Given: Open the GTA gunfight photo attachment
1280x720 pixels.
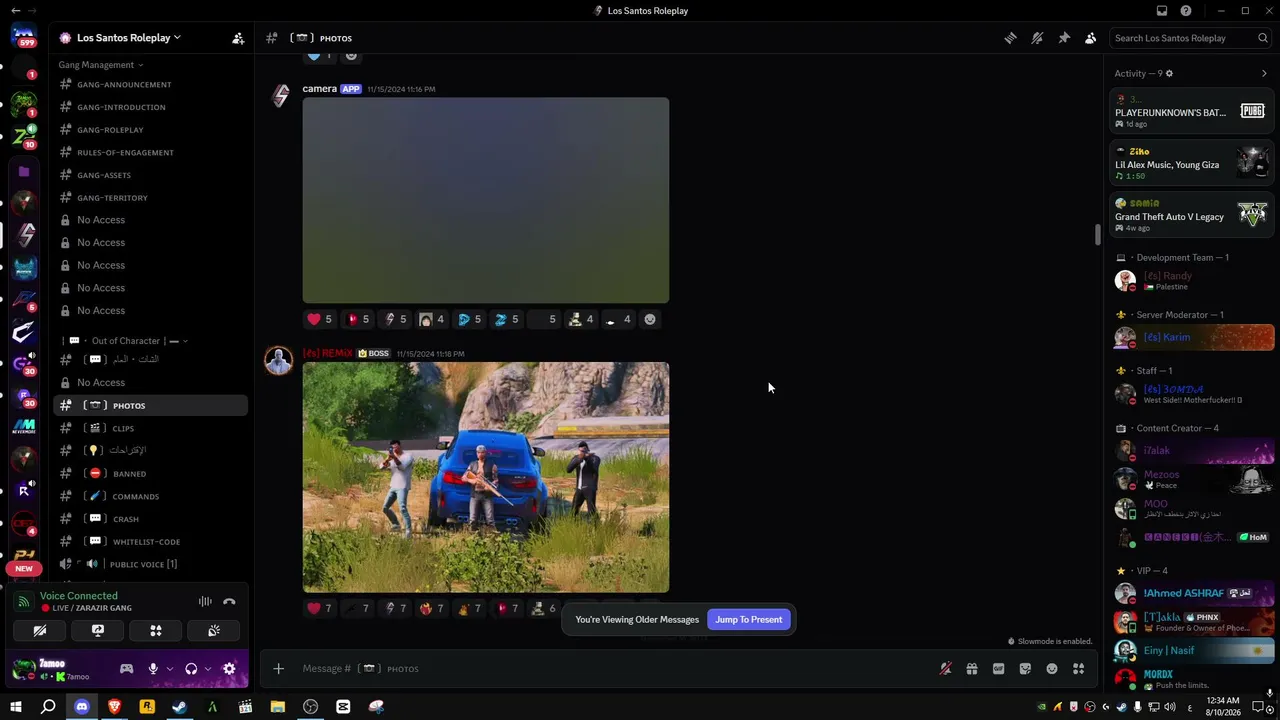Looking at the screenshot, I should pyautogui.click(x=486, y=477).
